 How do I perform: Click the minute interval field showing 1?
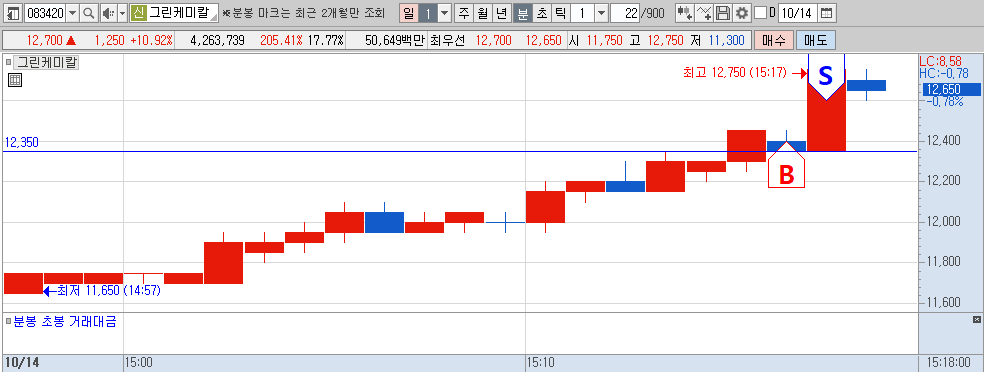[x=582, y=13]
